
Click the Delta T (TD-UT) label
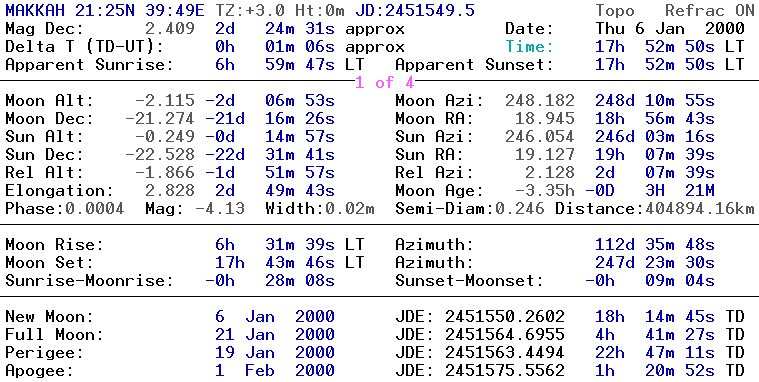coord(85,47)
